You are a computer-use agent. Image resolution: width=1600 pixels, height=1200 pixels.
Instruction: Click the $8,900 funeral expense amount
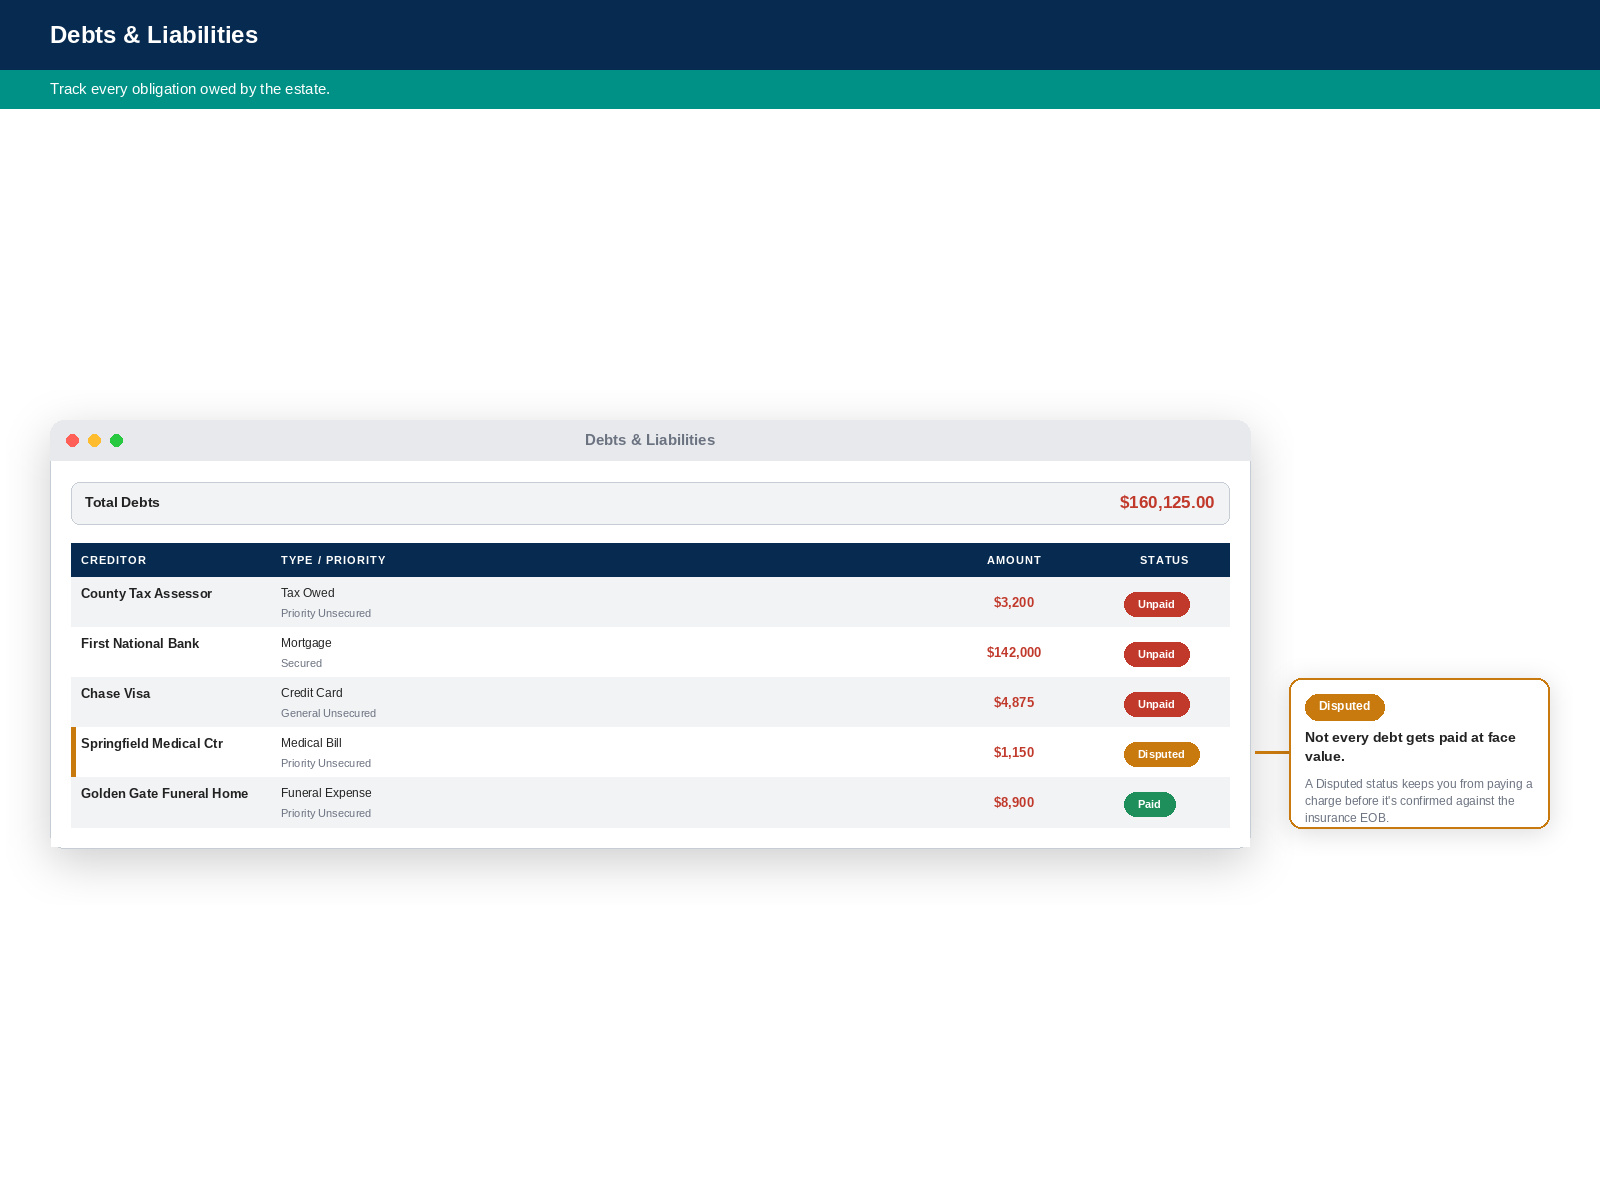[x=1014, y=803]
